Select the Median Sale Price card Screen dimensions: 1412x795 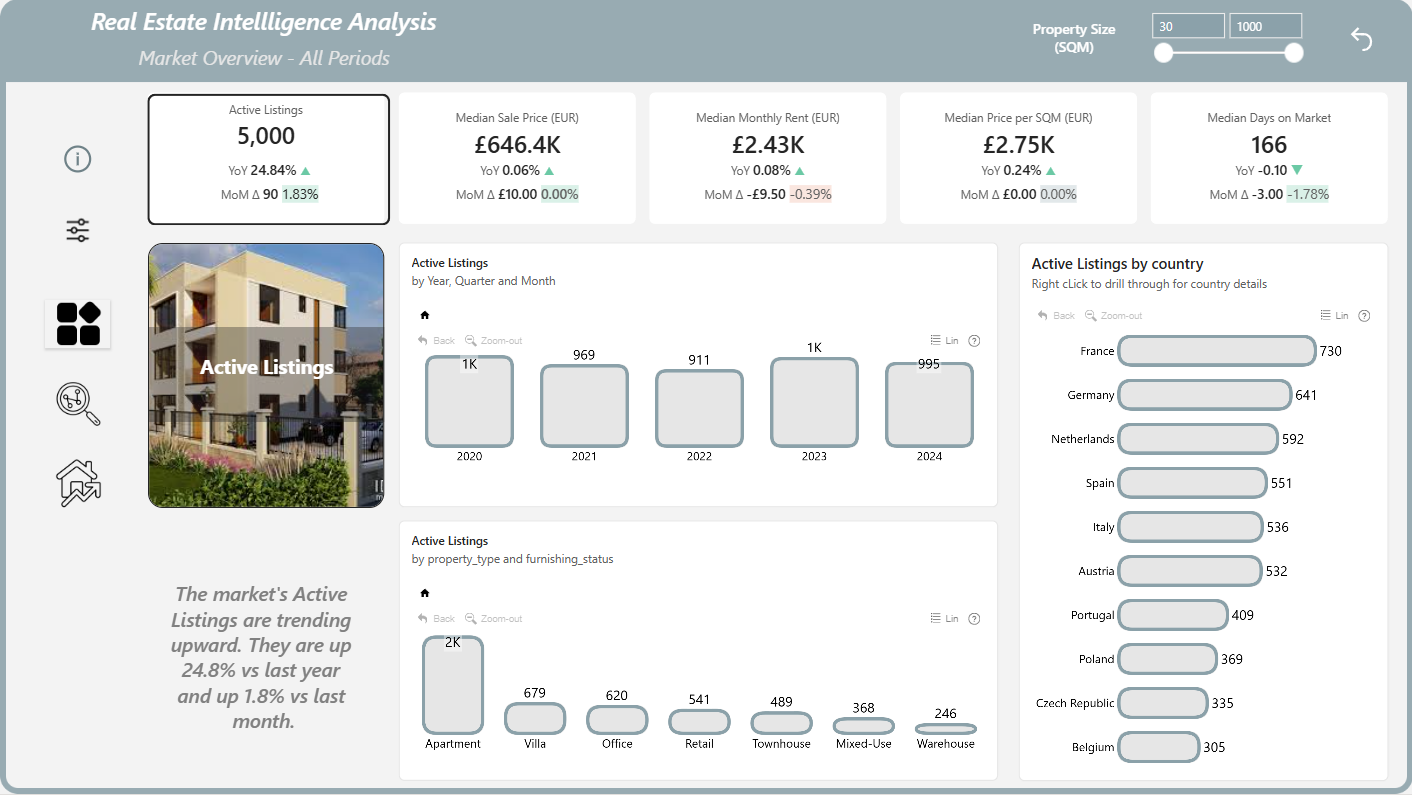(x=517, y=159)
